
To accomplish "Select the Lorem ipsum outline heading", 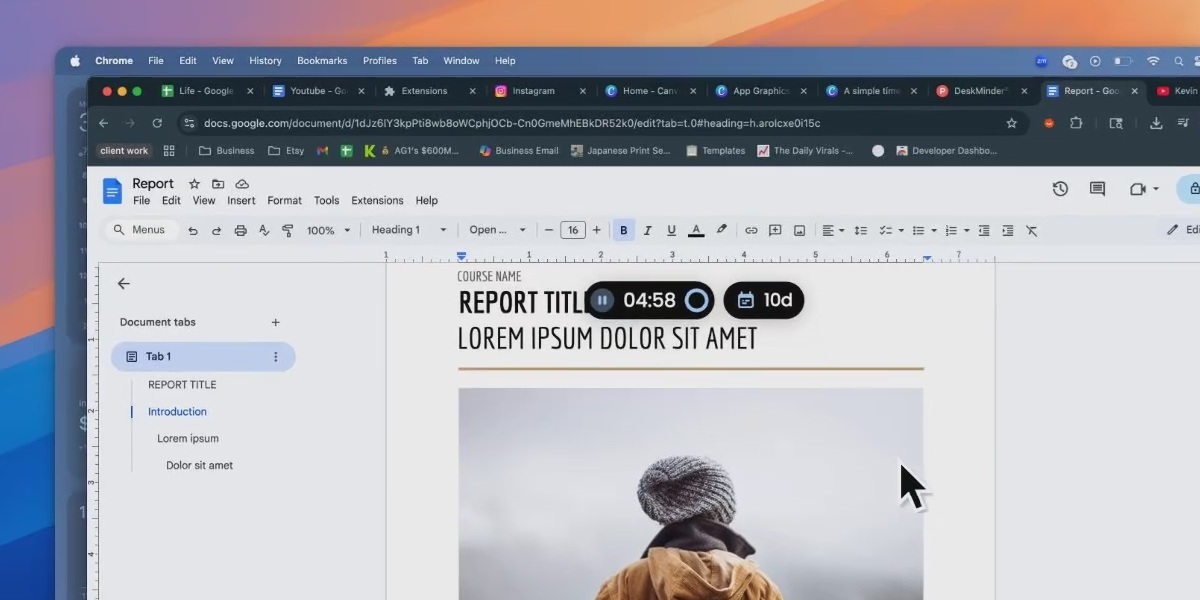I will tap(188, 438).
